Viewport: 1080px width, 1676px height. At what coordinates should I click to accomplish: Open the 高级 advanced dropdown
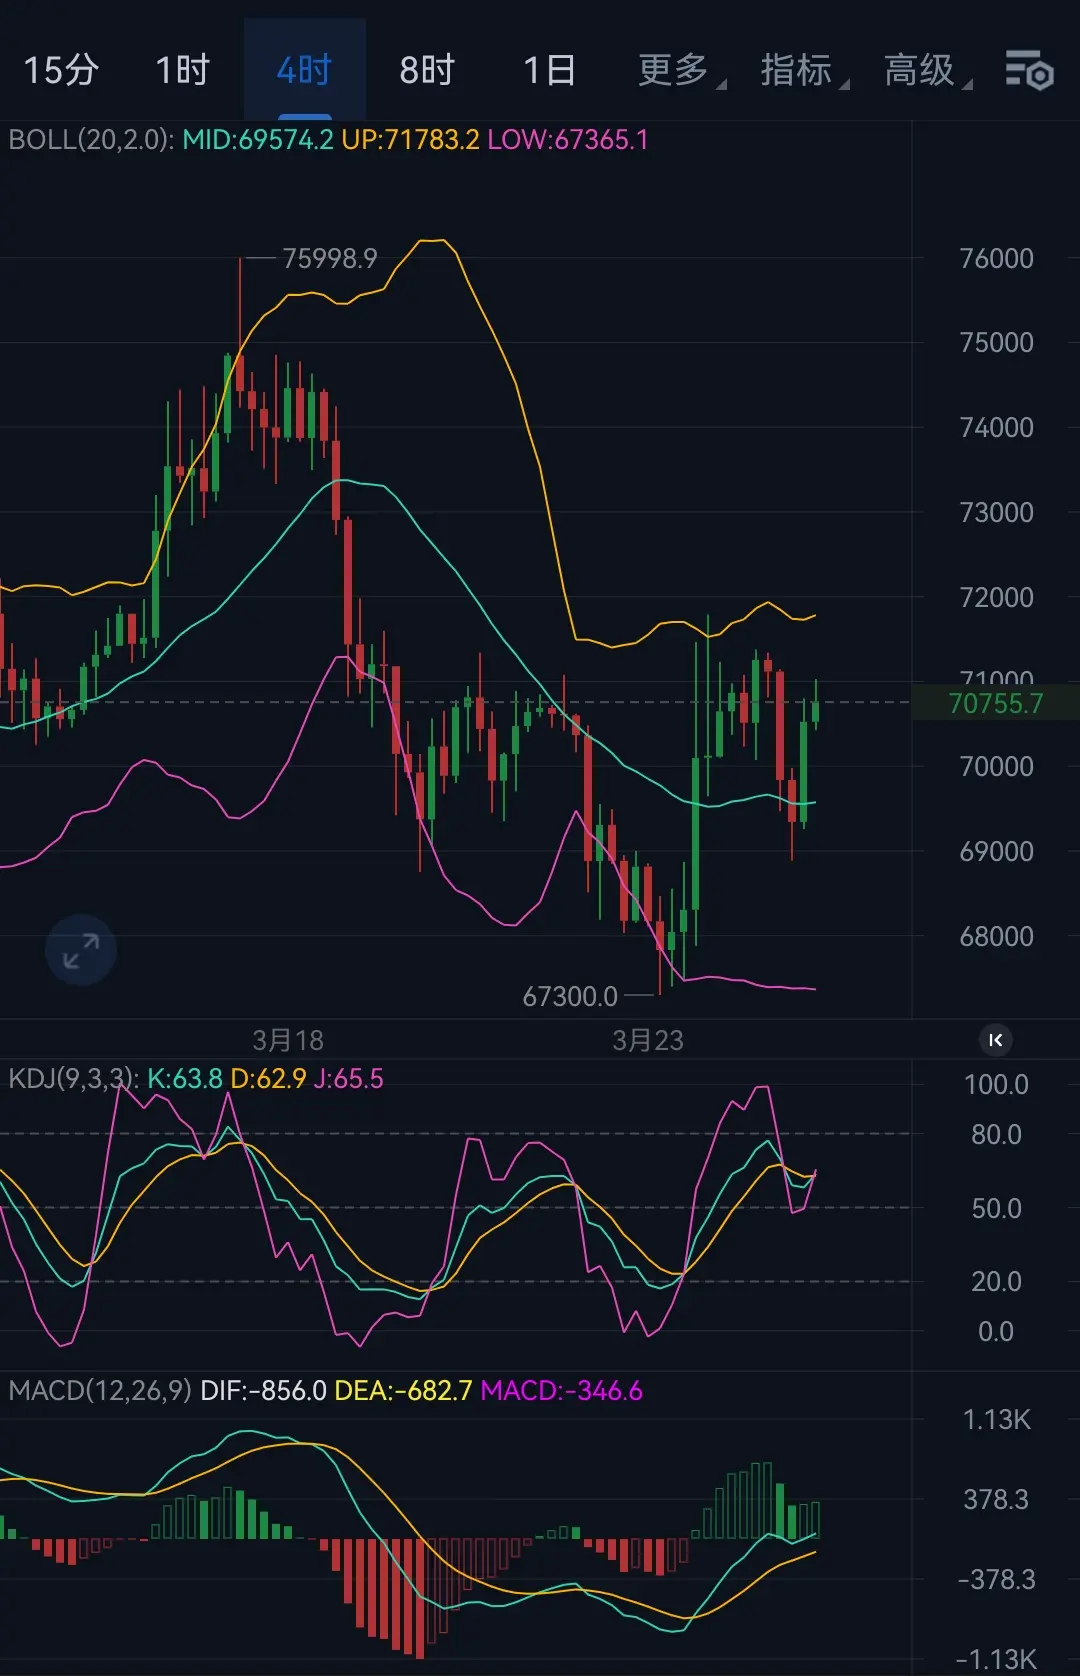pos(927,70)
